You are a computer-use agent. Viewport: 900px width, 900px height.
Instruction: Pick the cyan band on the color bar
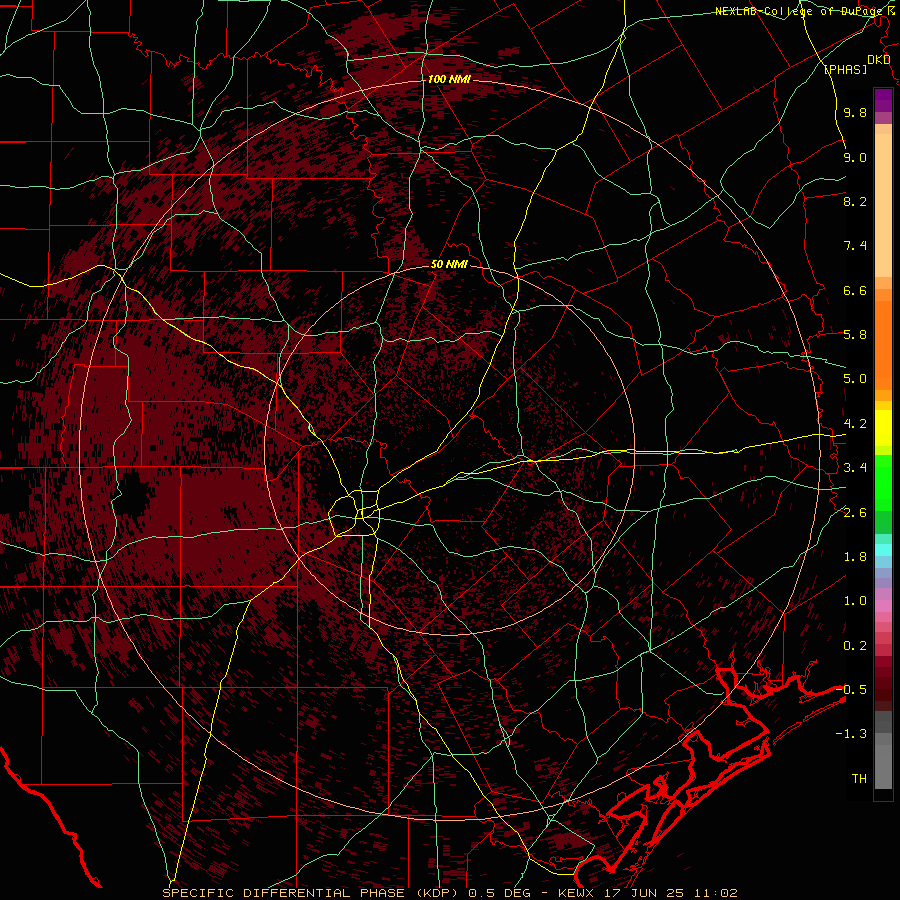pos(883,550)
